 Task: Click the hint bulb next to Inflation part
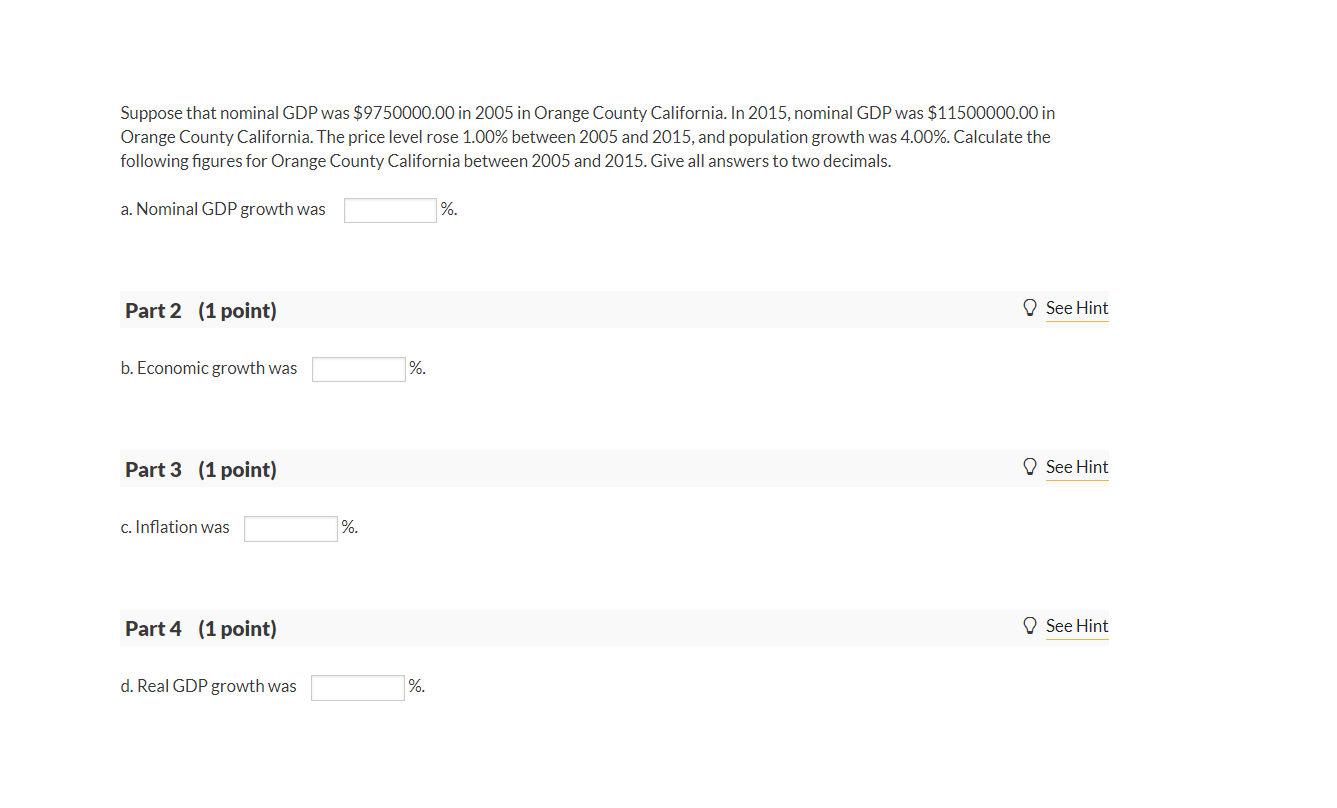[1030, 466]
